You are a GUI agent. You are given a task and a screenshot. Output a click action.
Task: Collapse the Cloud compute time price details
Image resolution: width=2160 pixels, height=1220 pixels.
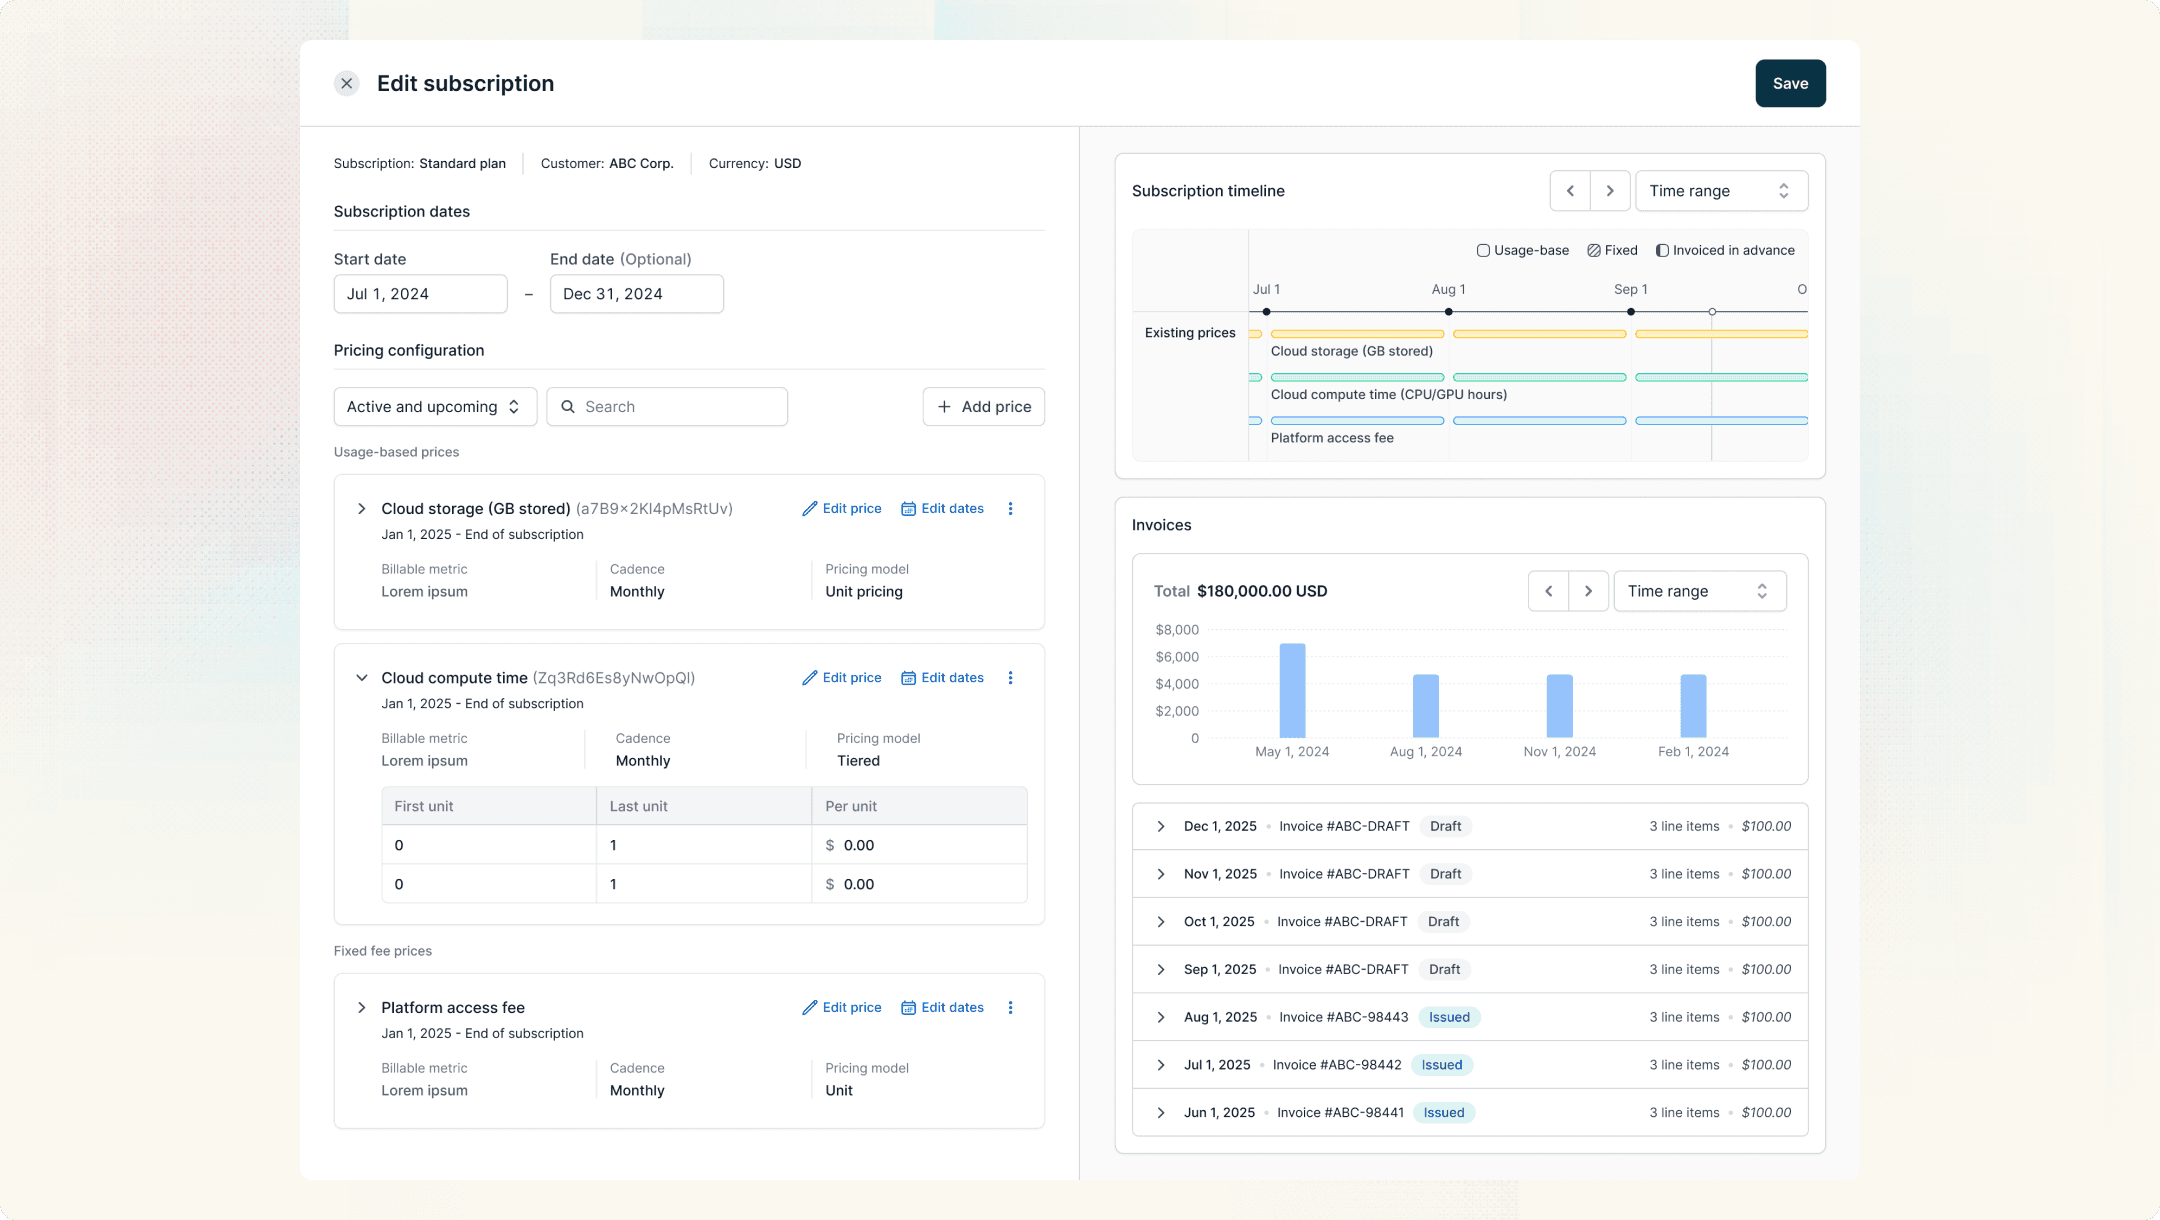pos(362,678)
